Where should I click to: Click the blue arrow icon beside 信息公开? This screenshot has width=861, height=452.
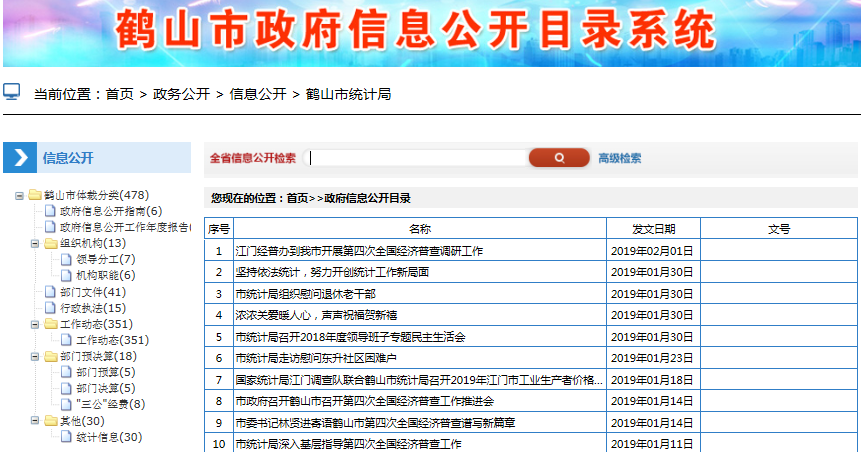click(21, 157)
